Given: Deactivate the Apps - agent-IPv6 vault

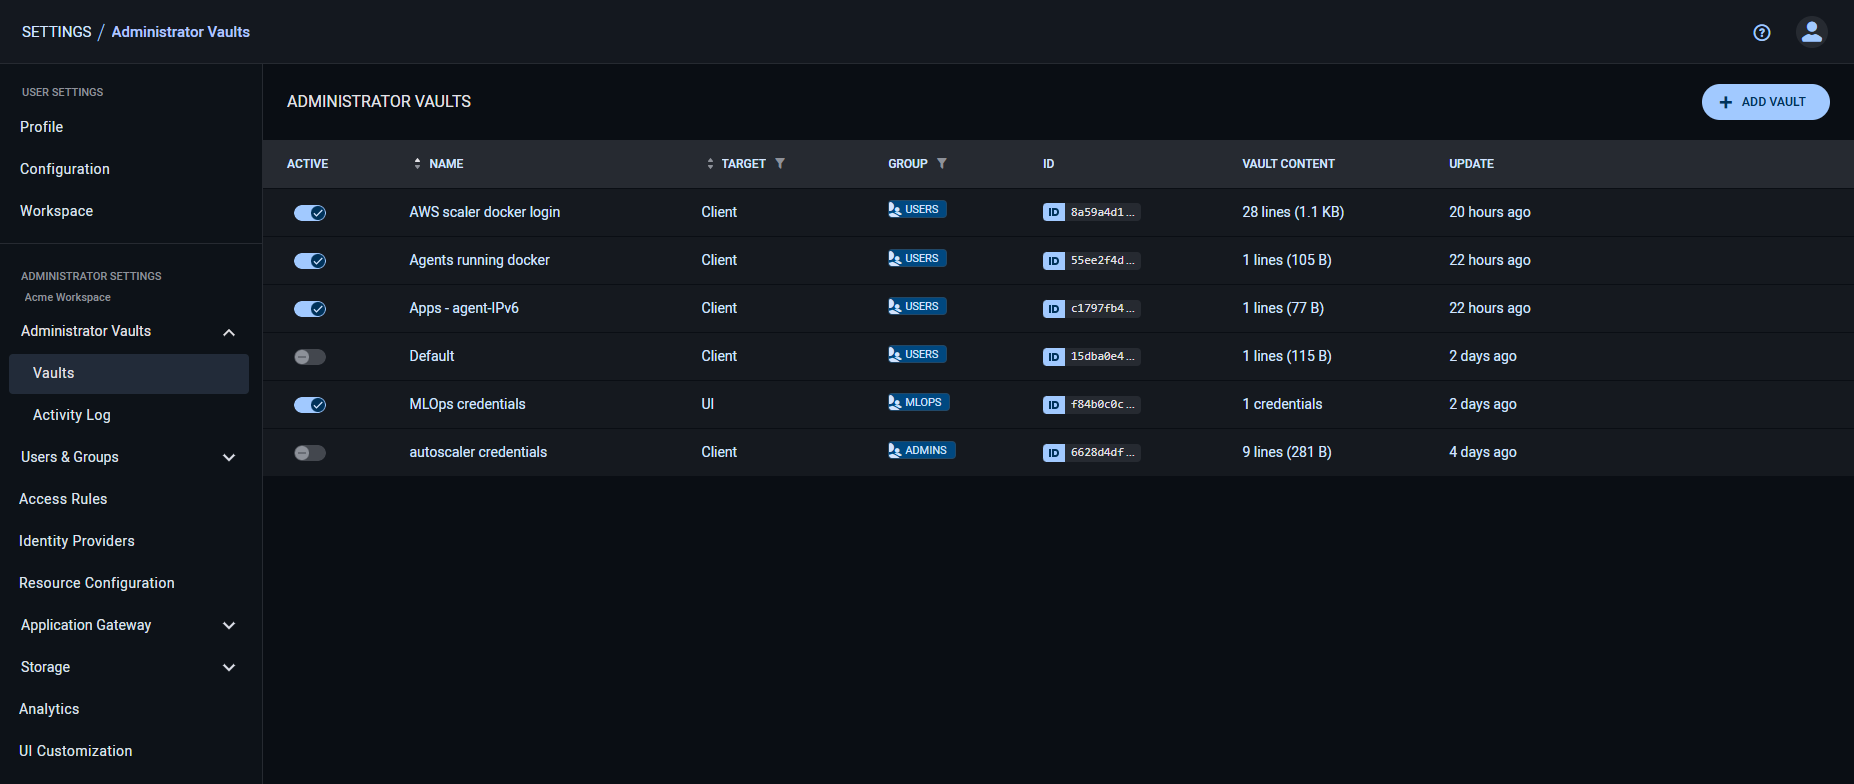Looking at the screenshot, I should (310, 309).
